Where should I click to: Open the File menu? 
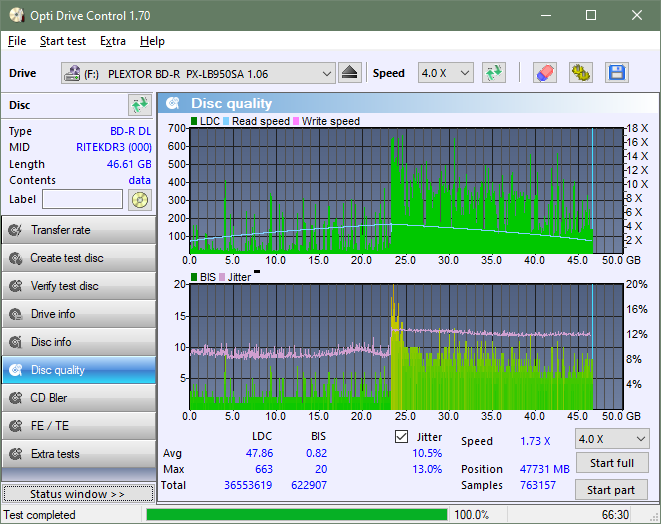click(17, 41)
